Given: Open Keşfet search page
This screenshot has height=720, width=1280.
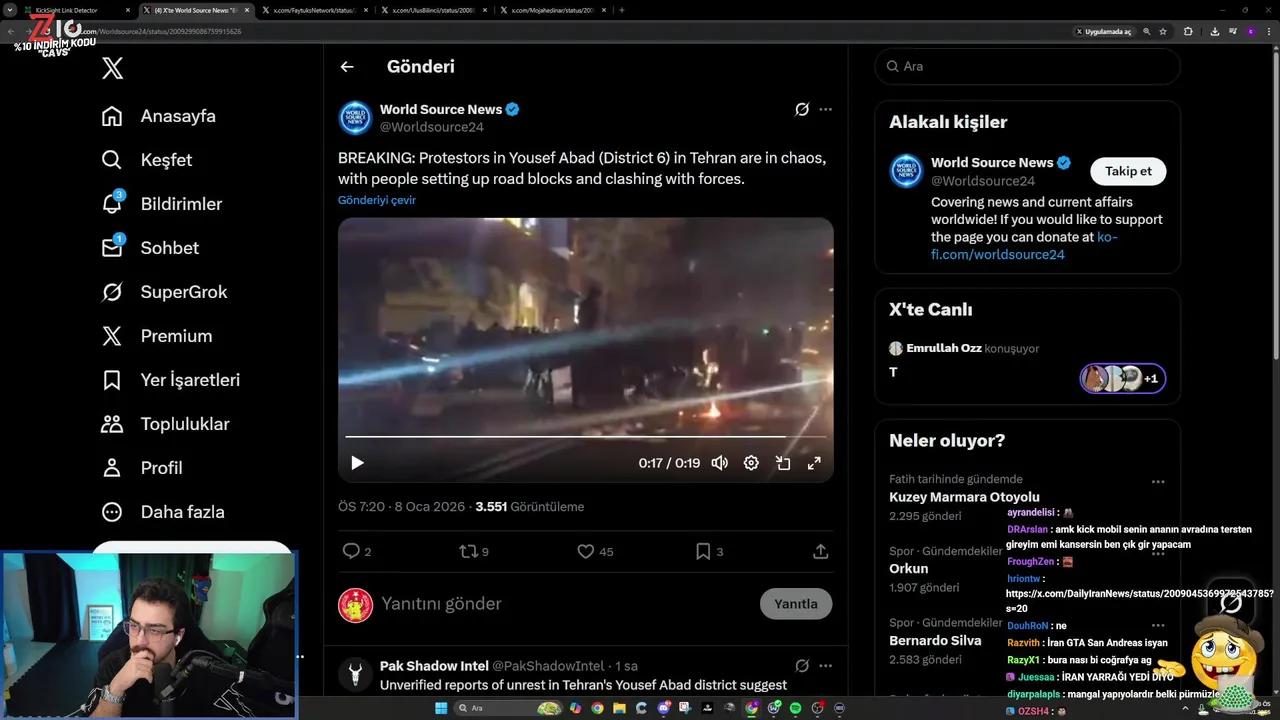Looking at the screenshot, I should 147,160.
